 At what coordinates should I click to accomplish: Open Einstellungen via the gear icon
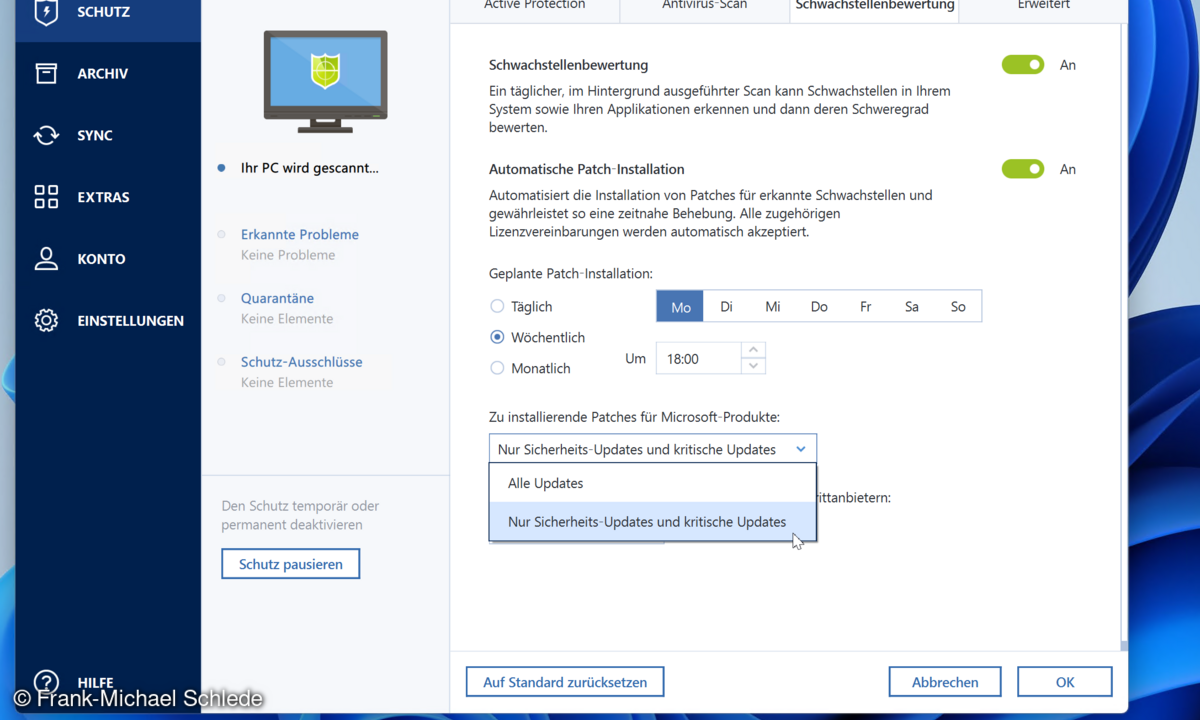click(x=45, y=320)
